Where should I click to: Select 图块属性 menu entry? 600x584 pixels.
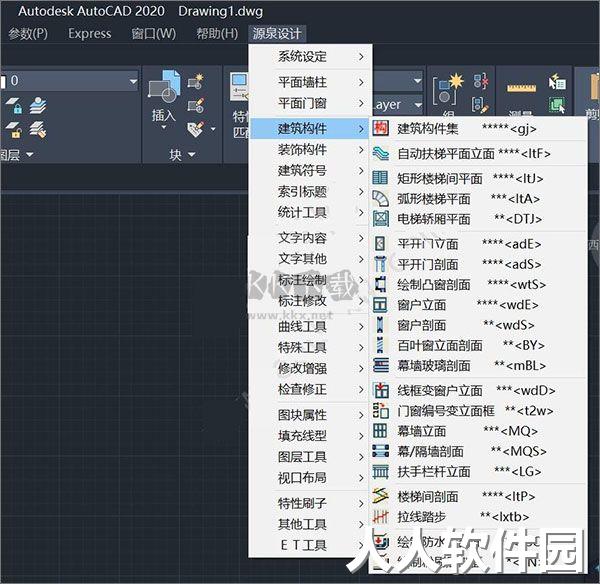(309, 415)
